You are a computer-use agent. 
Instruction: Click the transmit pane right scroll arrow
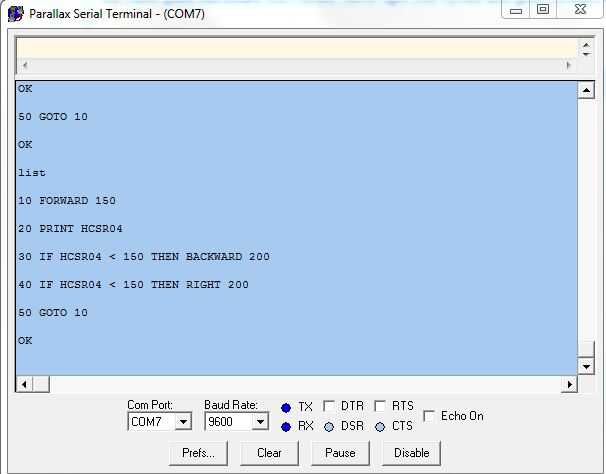(x=568, y=65)
